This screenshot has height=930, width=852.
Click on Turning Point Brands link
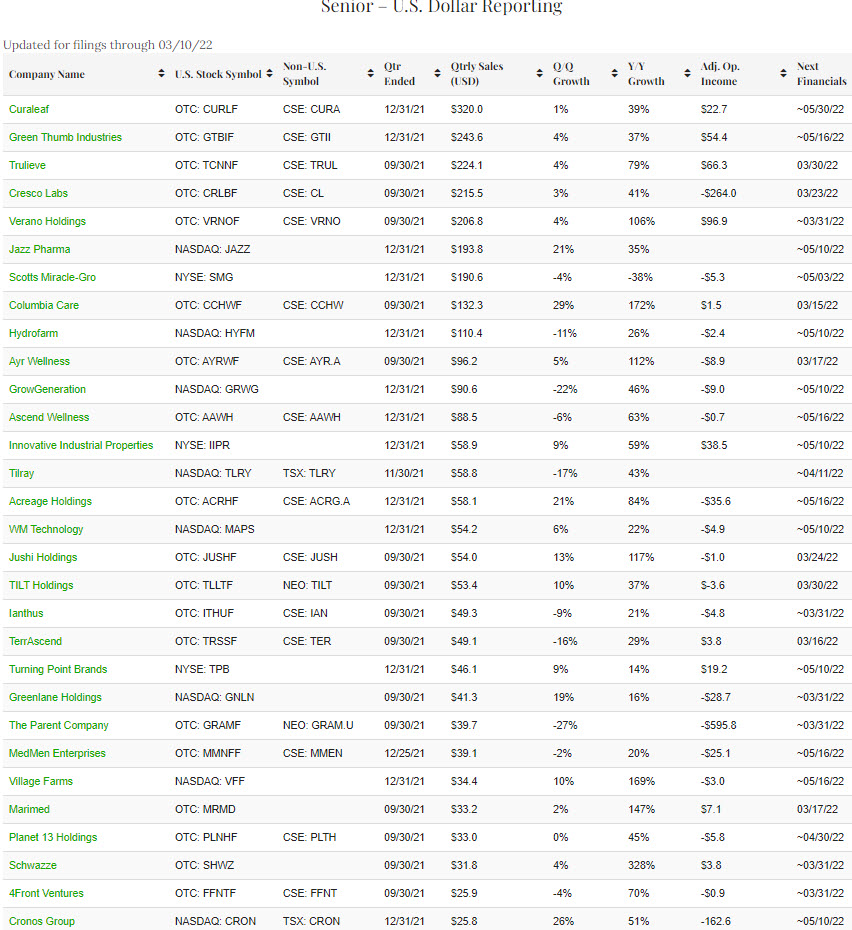click(58, 669)
